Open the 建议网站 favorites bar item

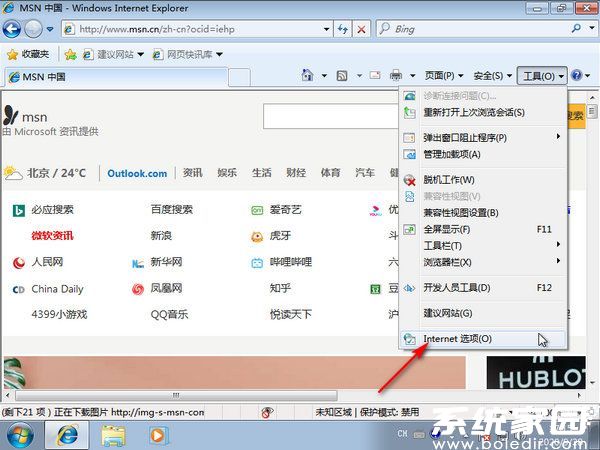coord(114,54)
